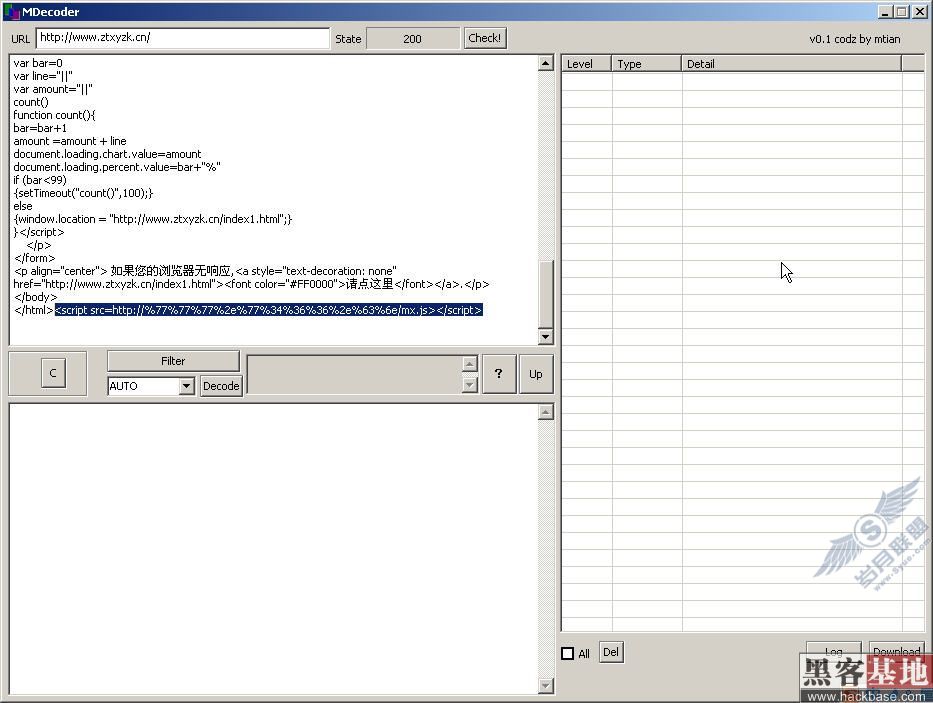Click the '</body>' line
This screenshot has height=703, width=933.
tap(36, 297)
